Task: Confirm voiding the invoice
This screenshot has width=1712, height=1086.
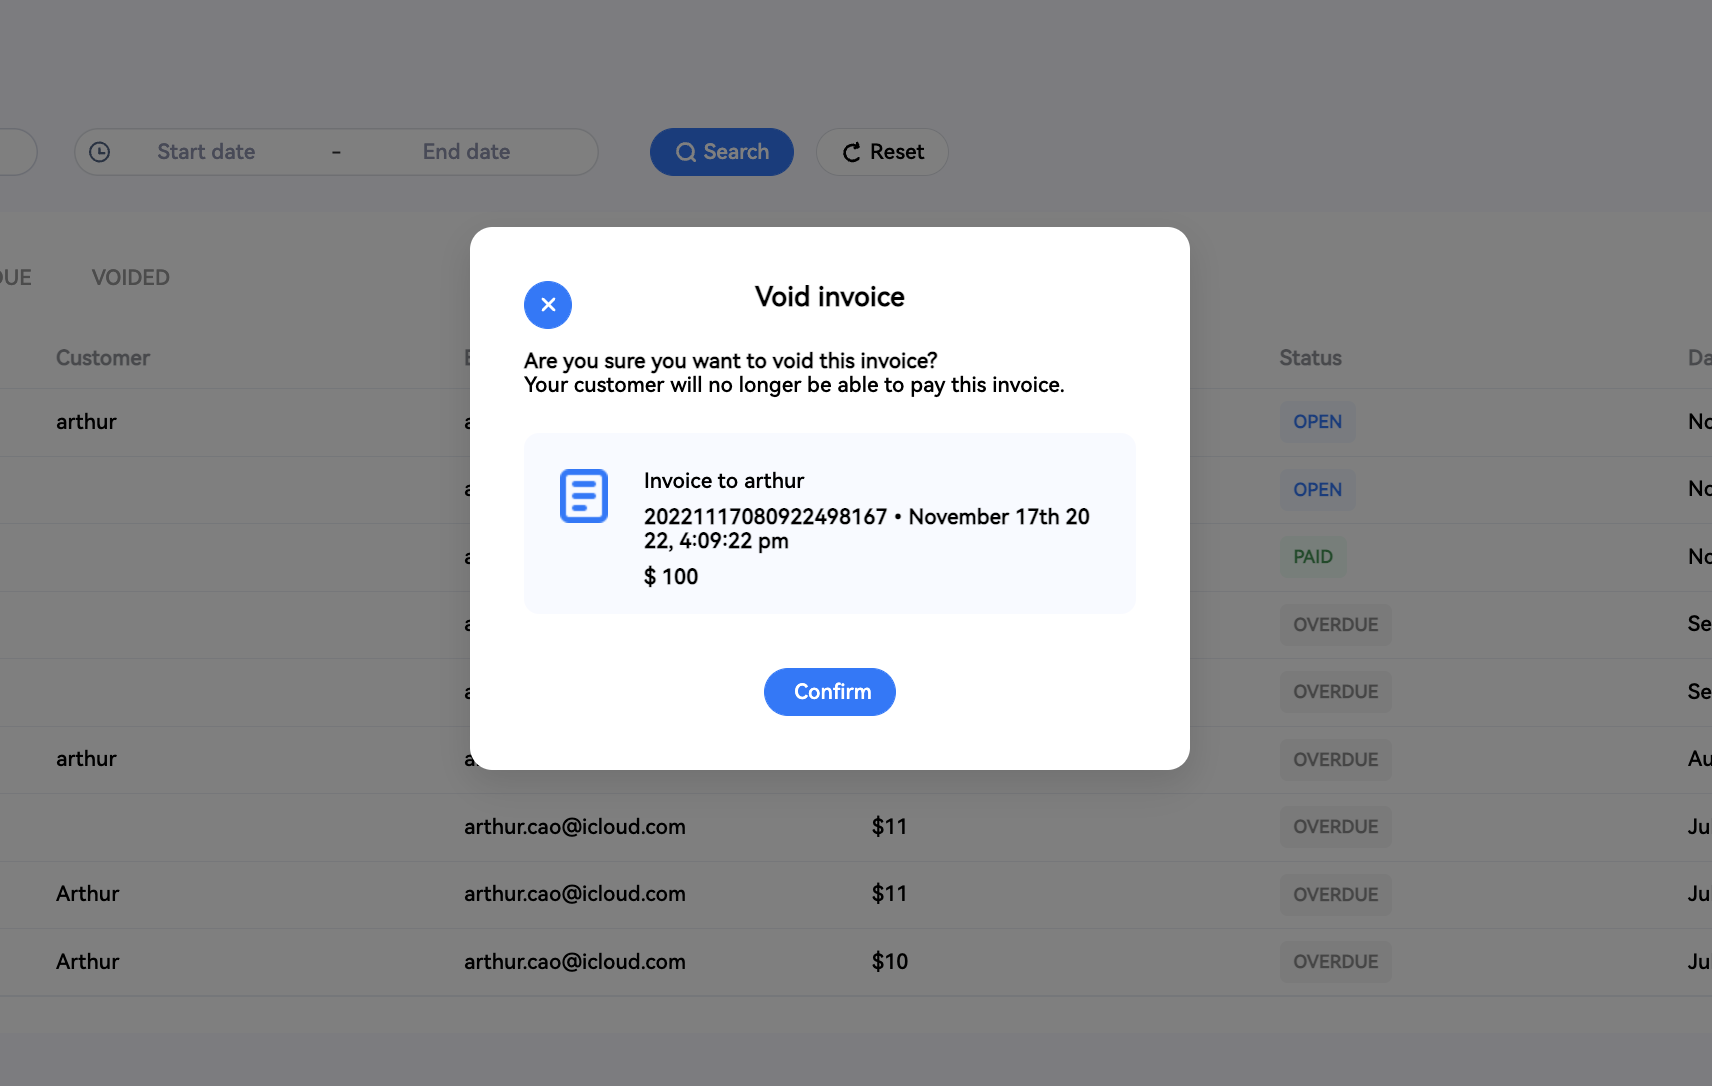Action: coord(829,692)
